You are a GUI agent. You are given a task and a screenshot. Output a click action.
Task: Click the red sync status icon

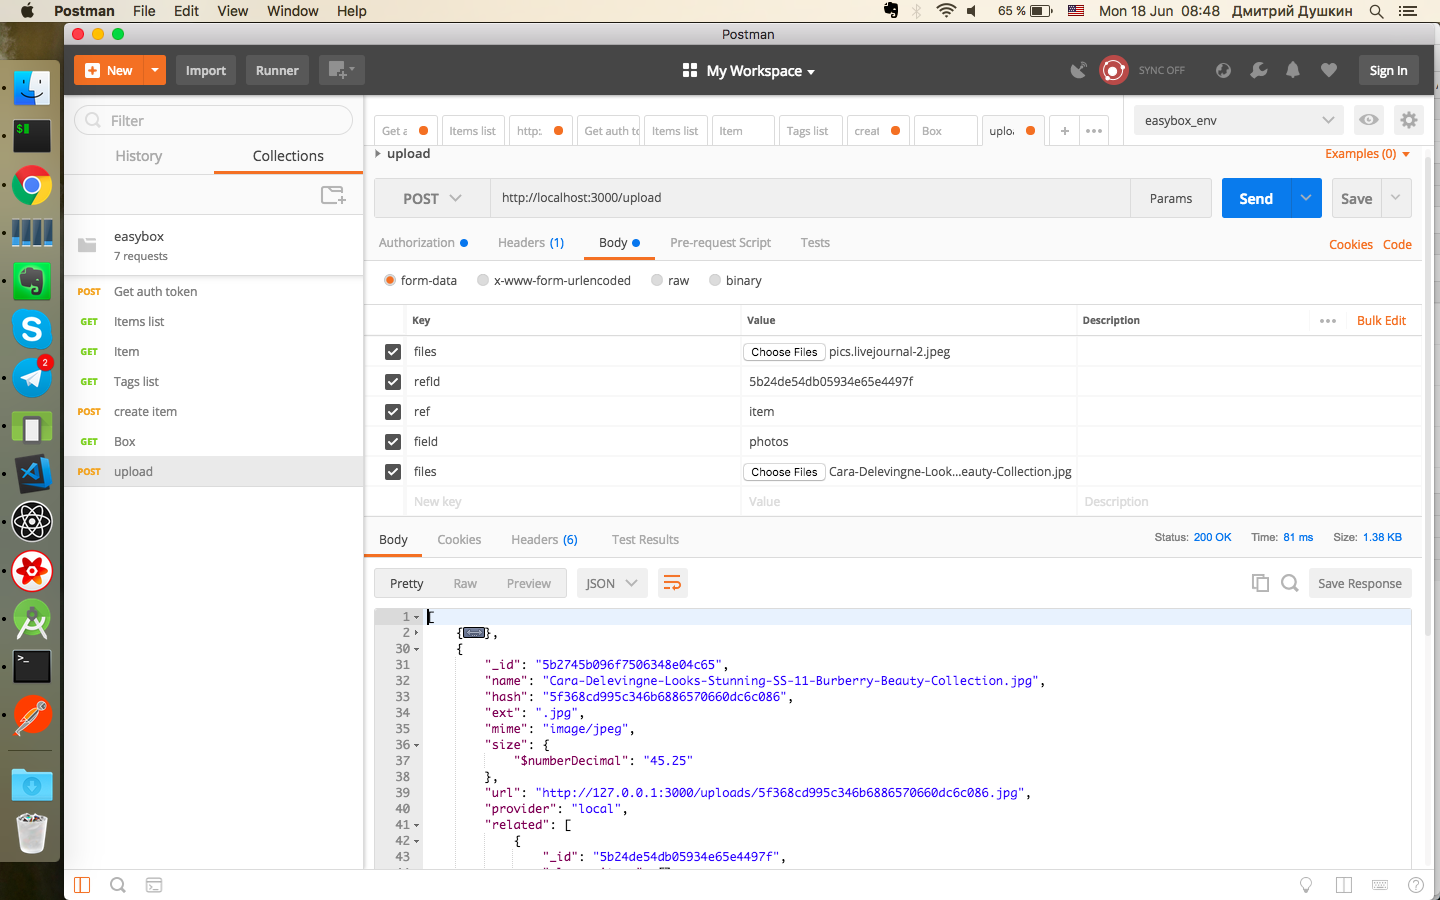[x=1113, y=70]
